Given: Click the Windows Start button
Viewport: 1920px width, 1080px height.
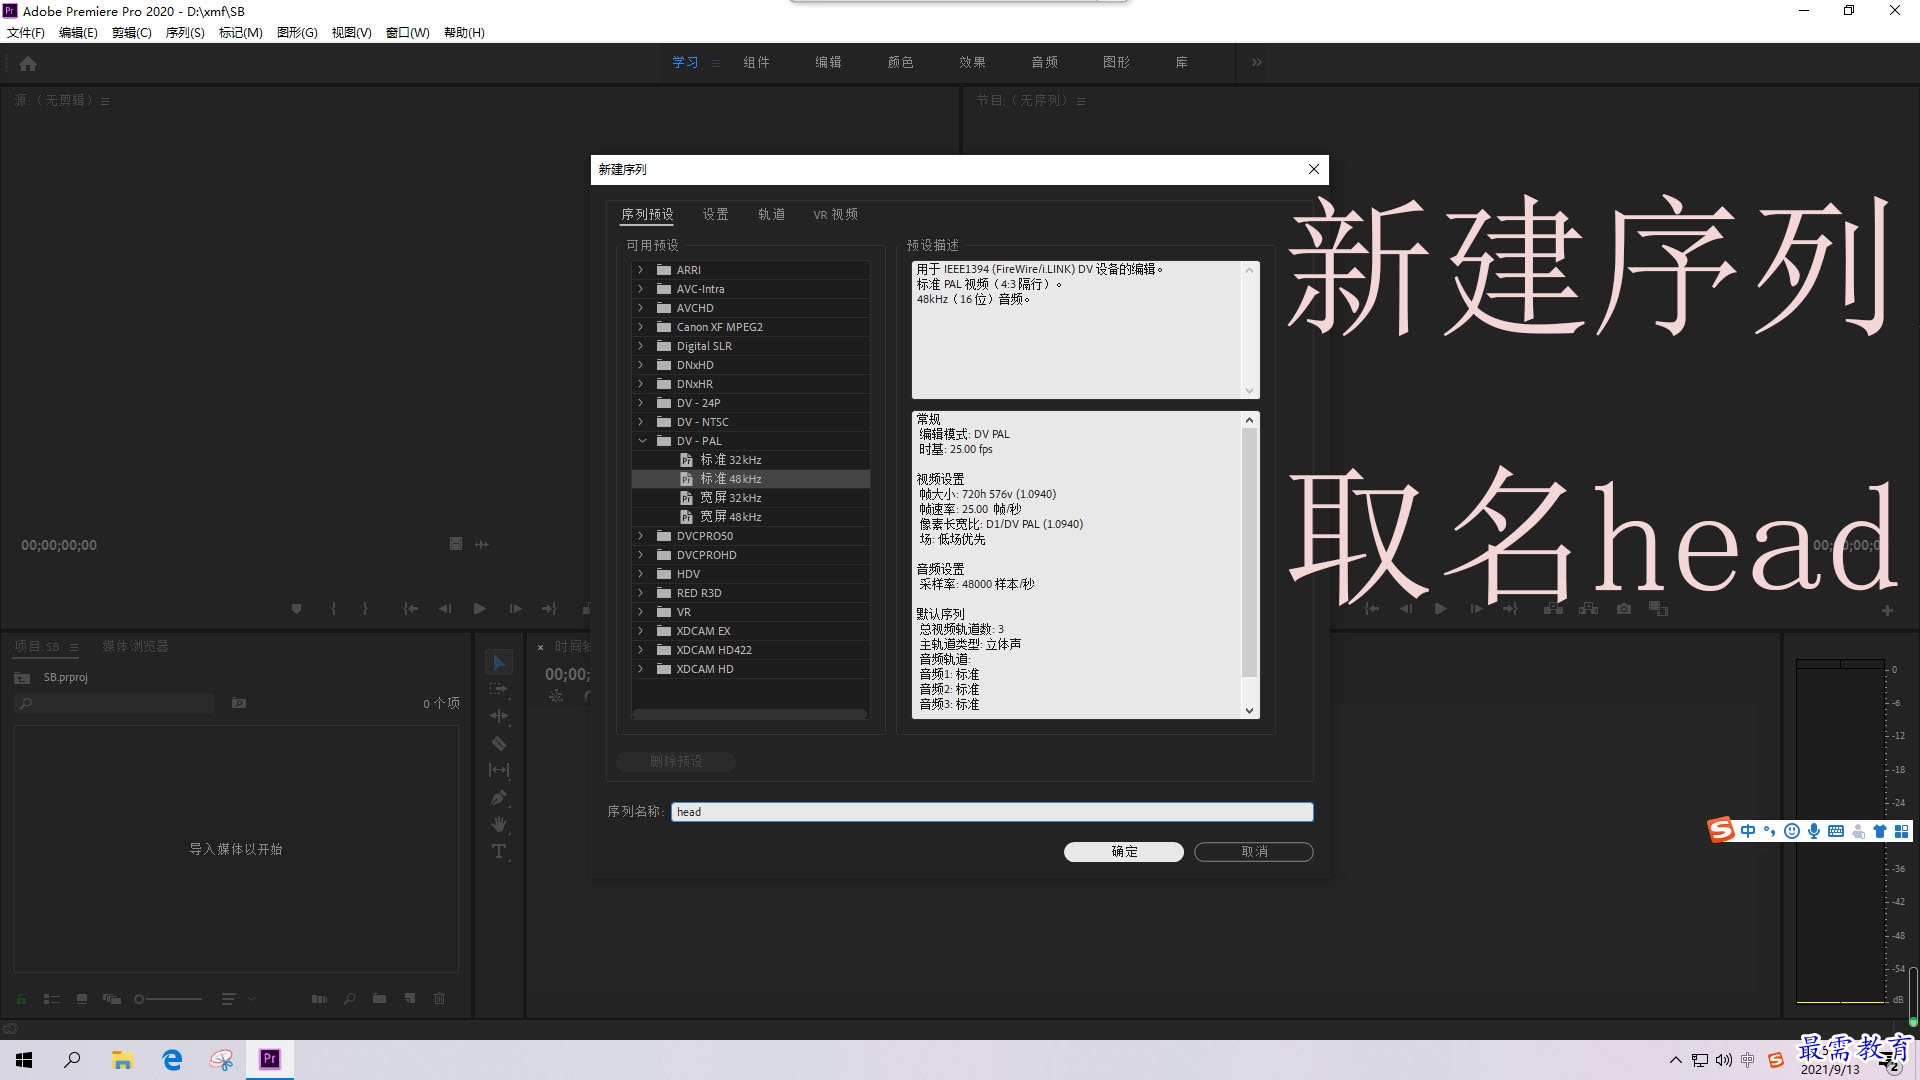Looking at the screenshot, I should (x=24, y=1059).
